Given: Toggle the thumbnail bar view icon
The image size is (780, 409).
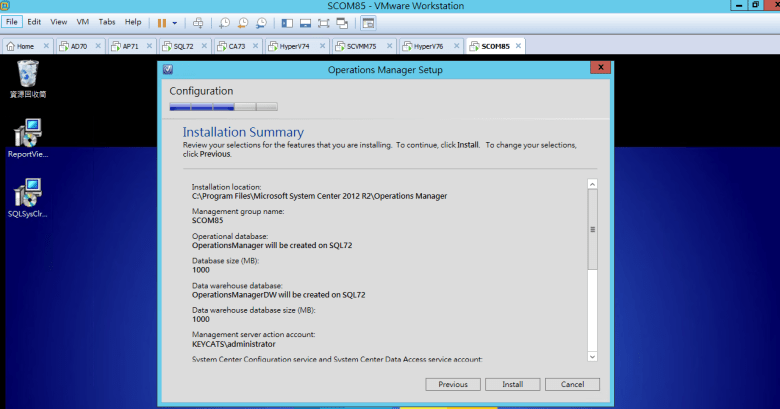Looking at the screenshot, I should [307, 22].
